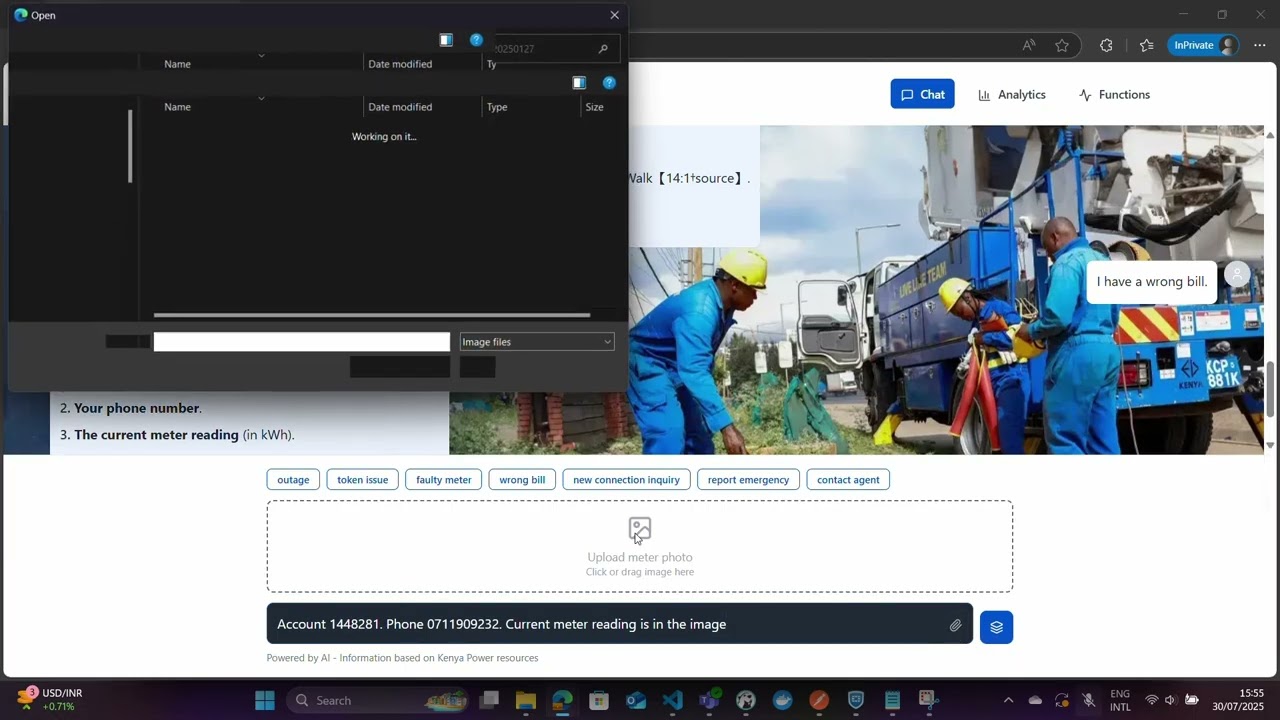Open Outlook from the taskbar
Viewport: 1280px width, 720px height.
coord(636,700)
